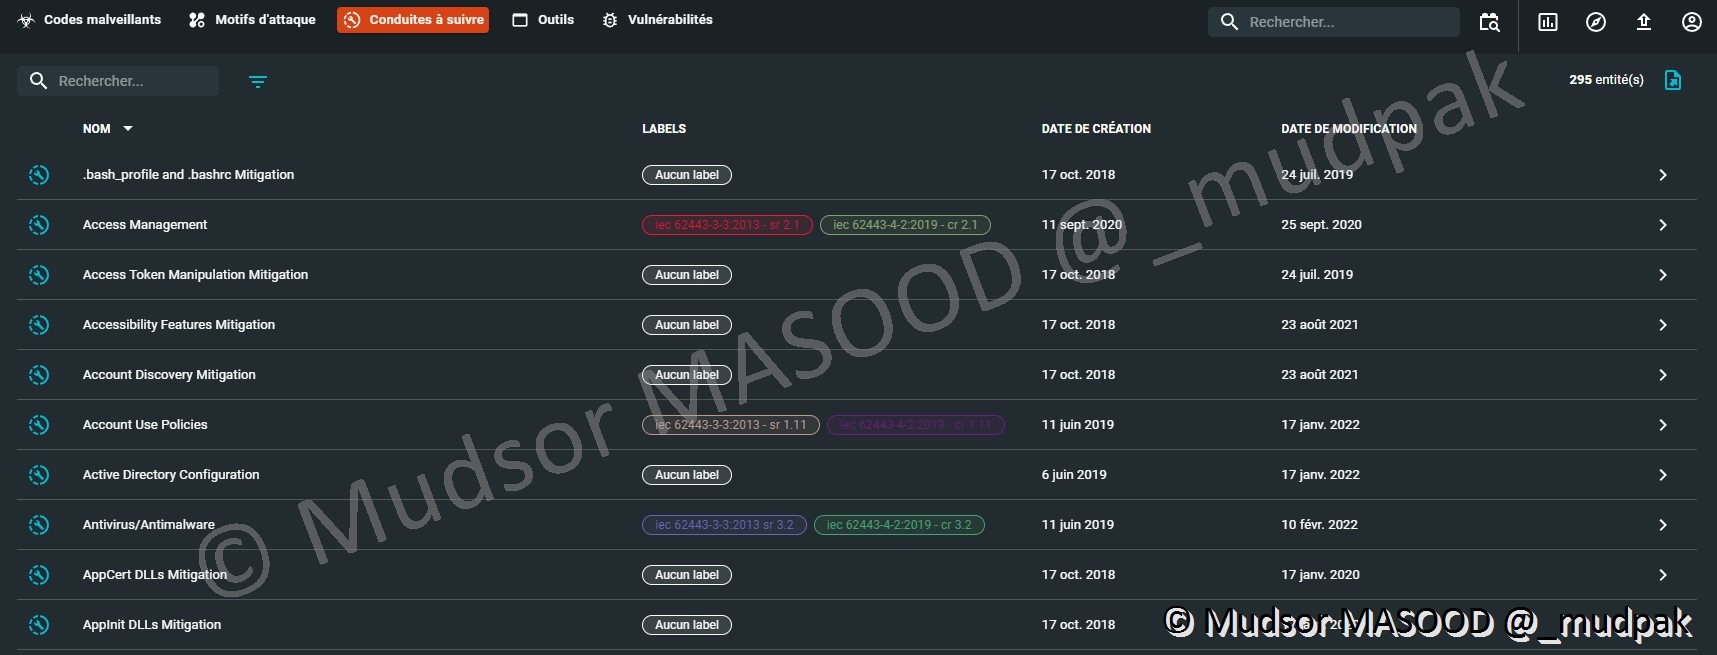Open Access Token Manipulation Mitigation entry
The height and width of the screenshot is (655, 1717).
195,275
